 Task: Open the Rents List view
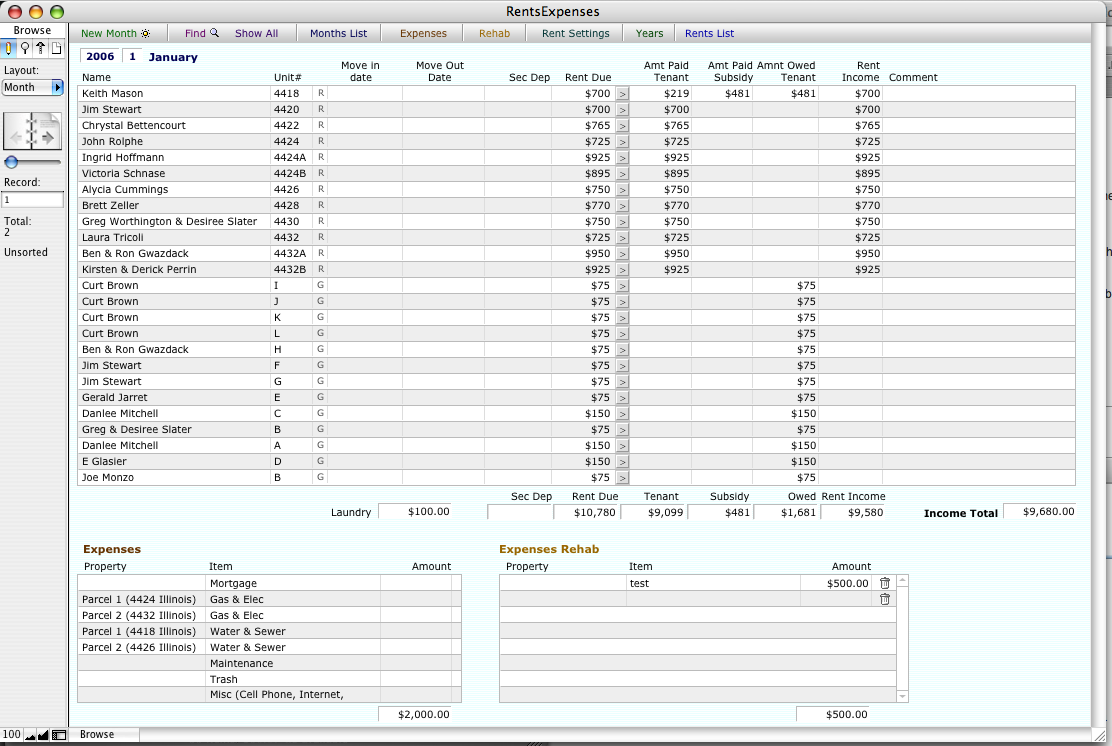pyautogui.click(x=709, y=33)
